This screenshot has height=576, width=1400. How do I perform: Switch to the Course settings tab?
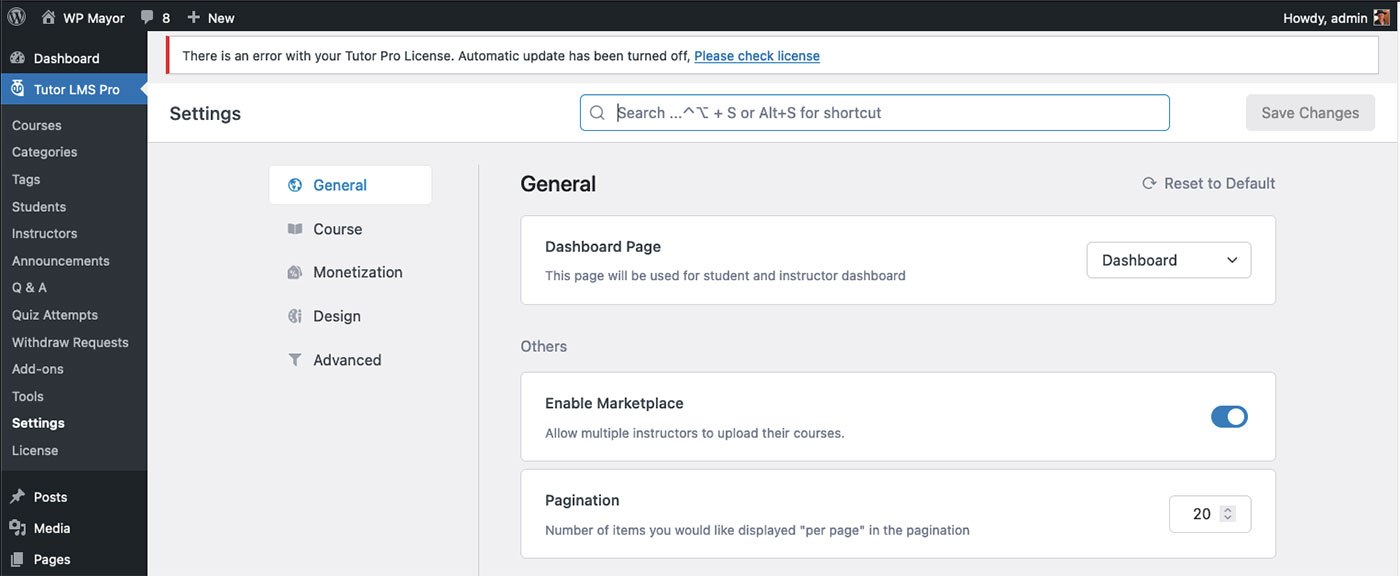point(337,229)
